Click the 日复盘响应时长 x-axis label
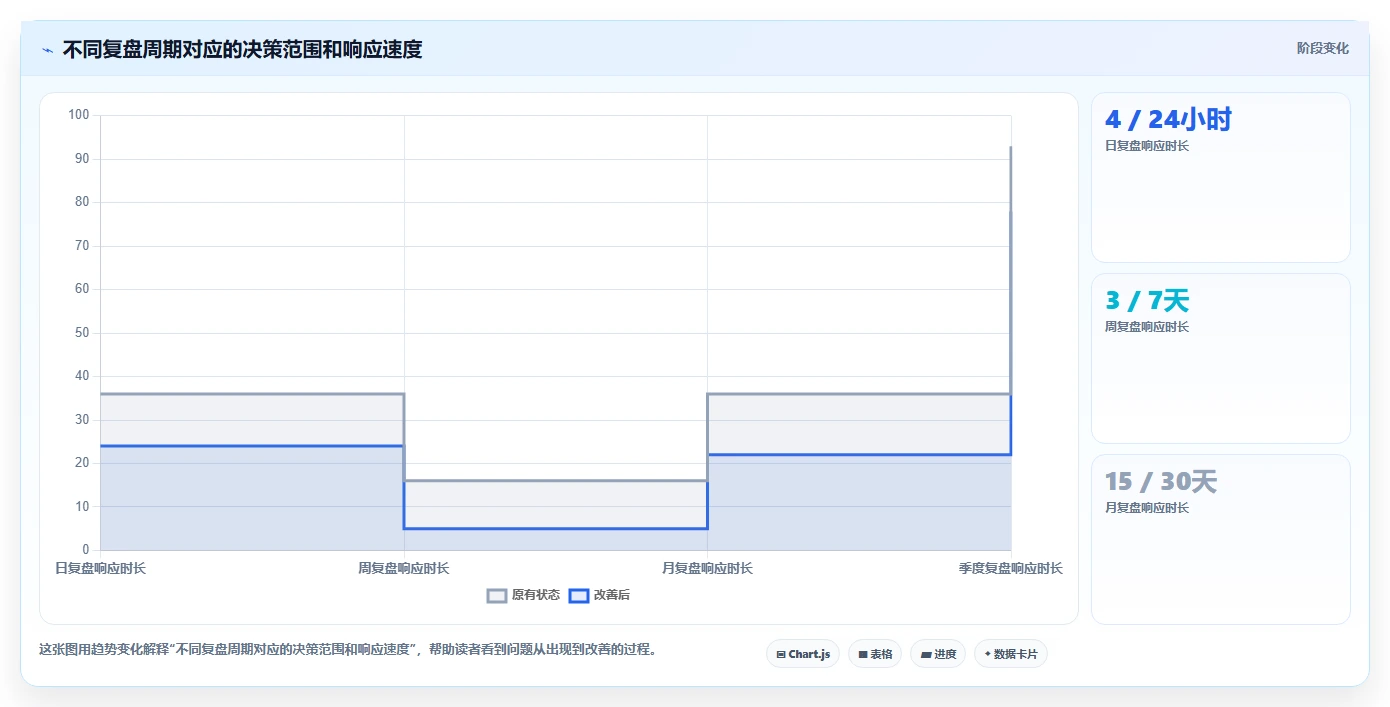1390x707 pixels. coord(100,568)
